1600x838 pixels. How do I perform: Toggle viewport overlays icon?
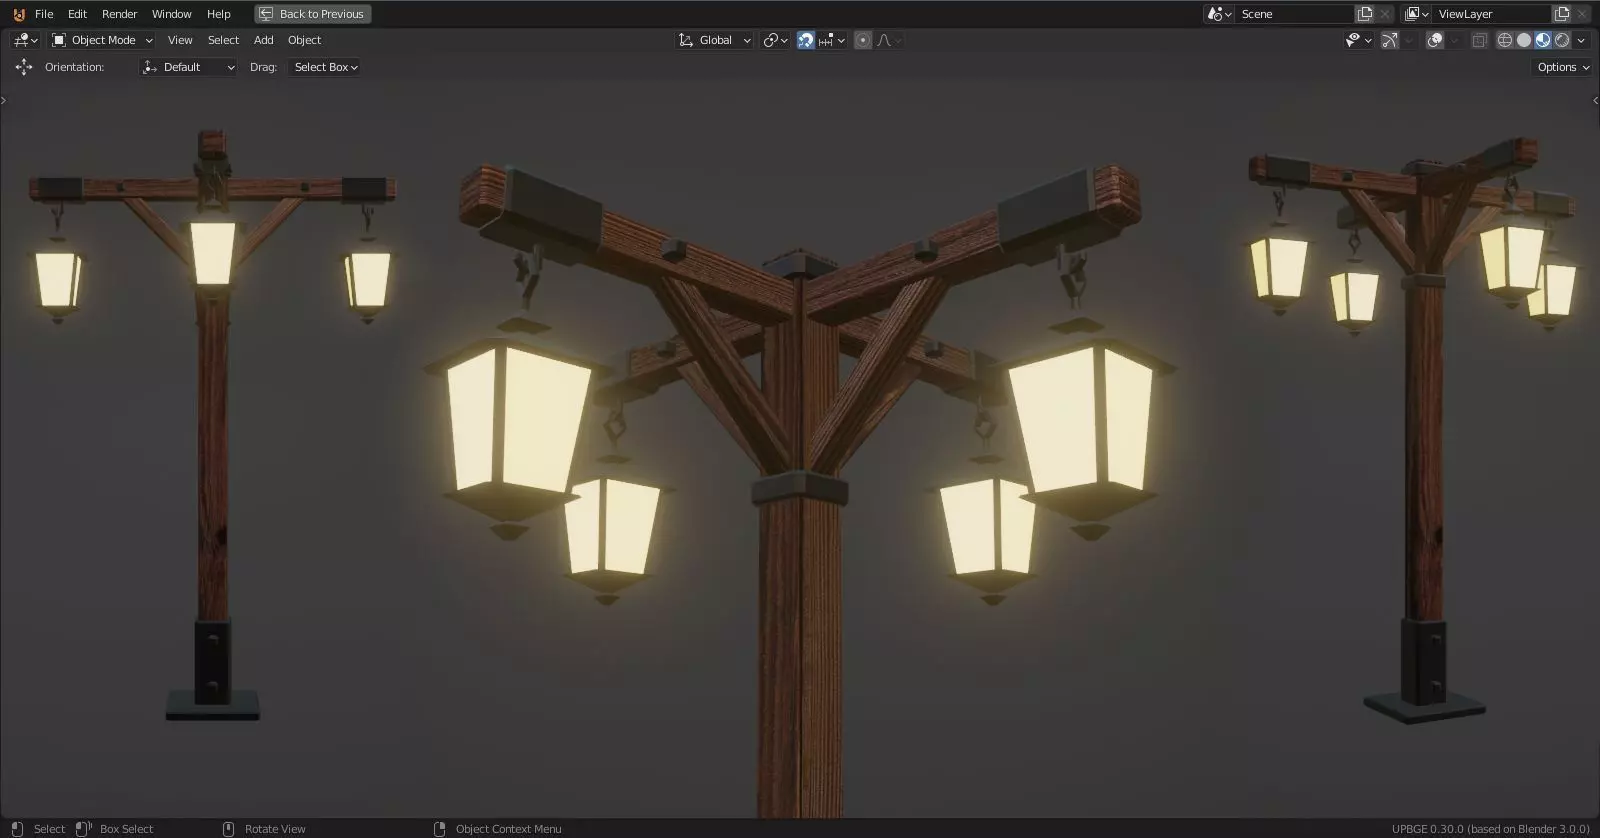pyautogui.click(x=1435, y=40)
